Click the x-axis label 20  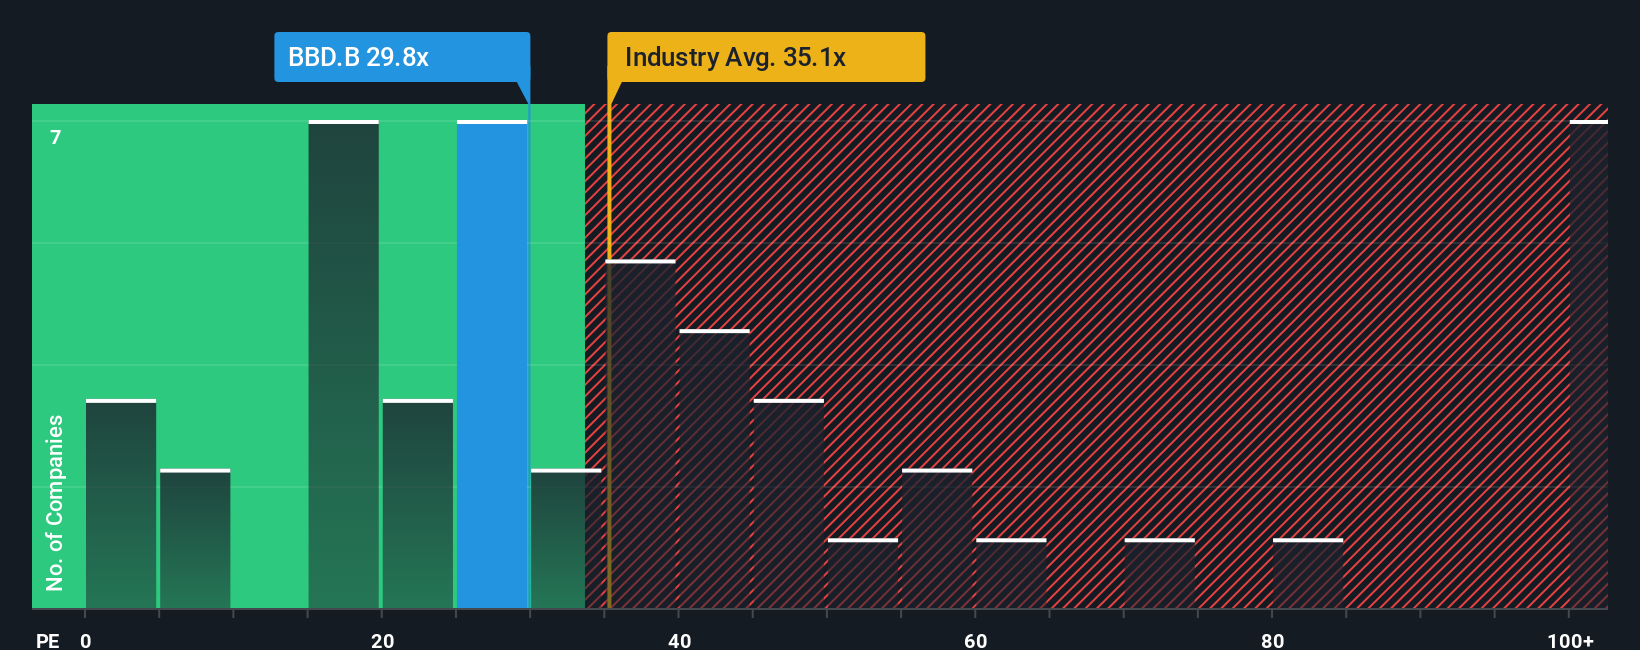tap(382, 640)
